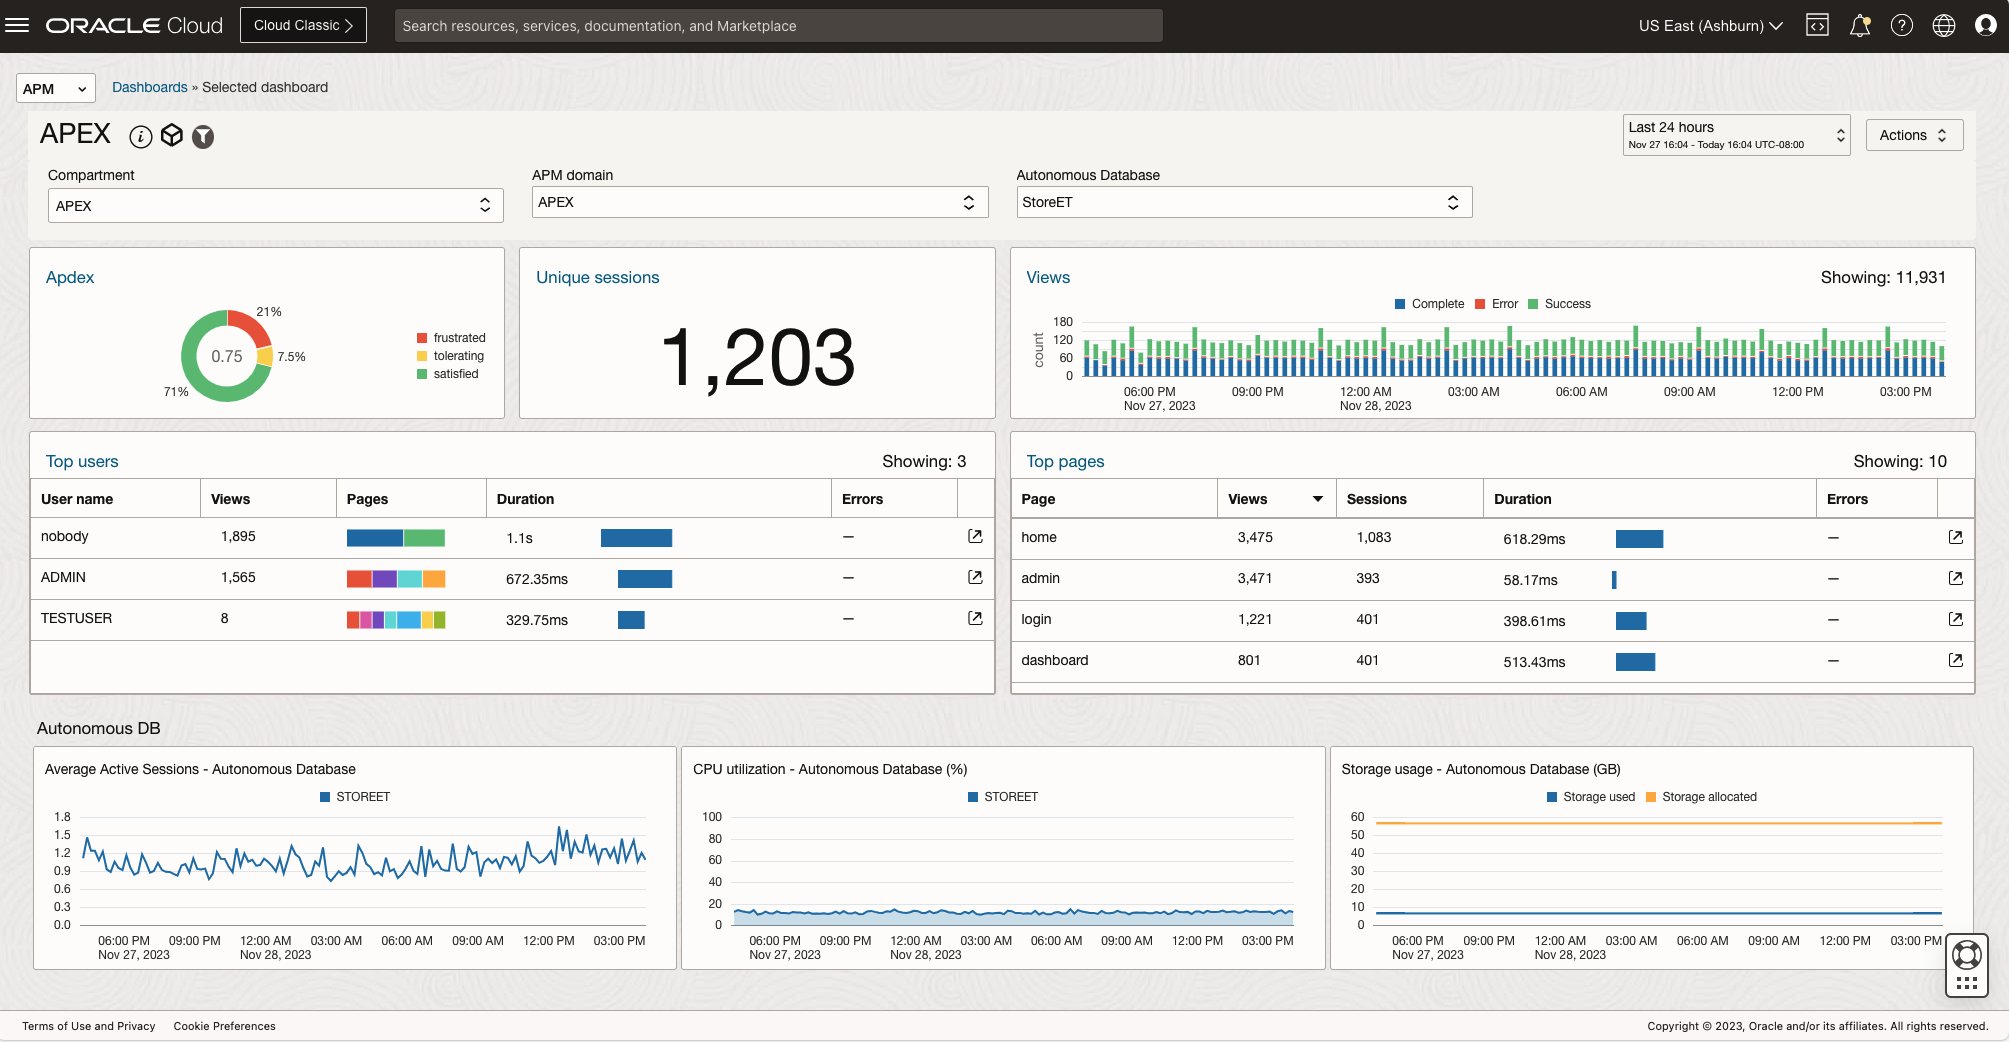Viewport: 2009px width, 1042px height.
Task: Open the Actions menu
Action: [x=1913, y=135]
